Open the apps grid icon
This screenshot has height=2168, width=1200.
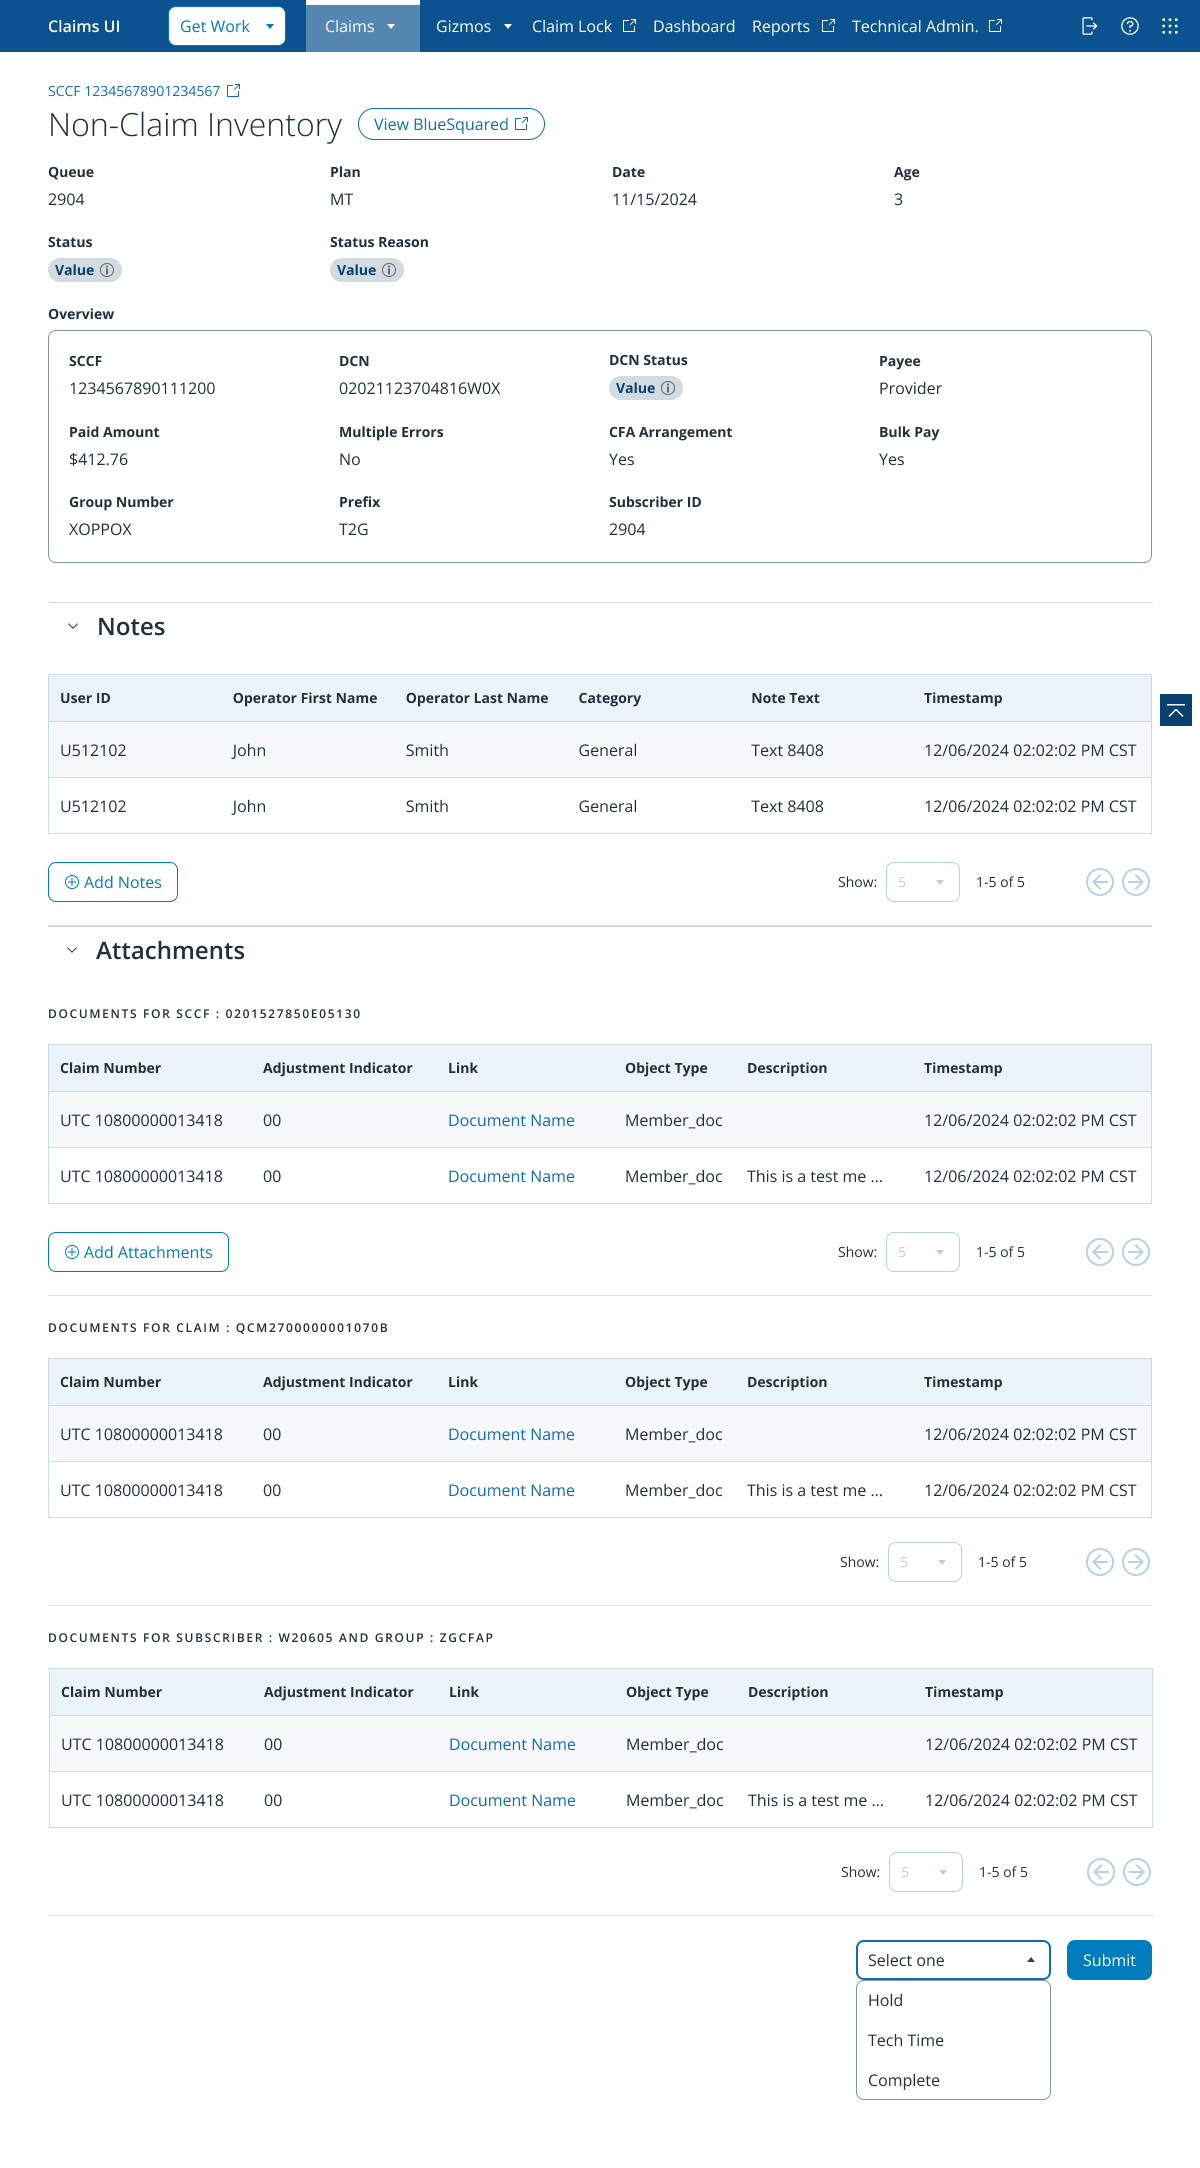pyautogui.click(x=1170, y=26)
